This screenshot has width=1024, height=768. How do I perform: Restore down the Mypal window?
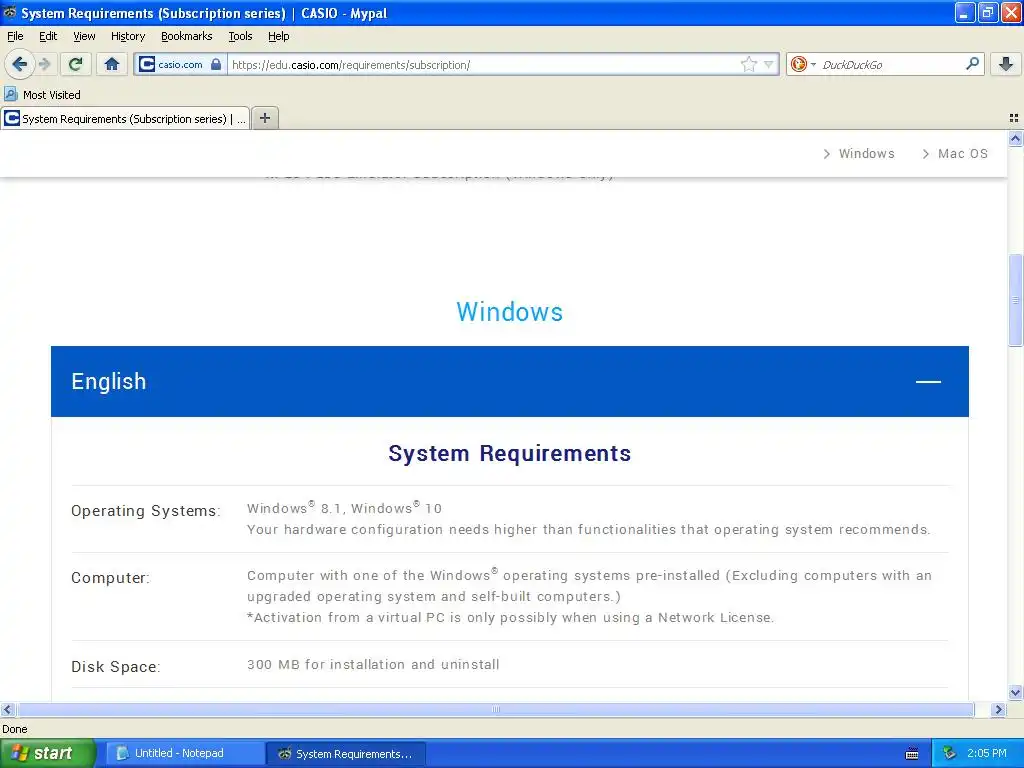point(987,12)
